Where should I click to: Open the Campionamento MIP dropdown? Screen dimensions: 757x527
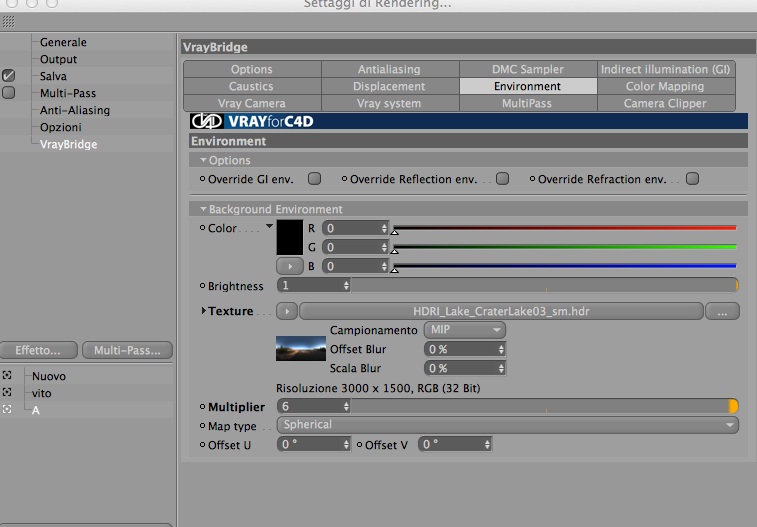(465, 330)
